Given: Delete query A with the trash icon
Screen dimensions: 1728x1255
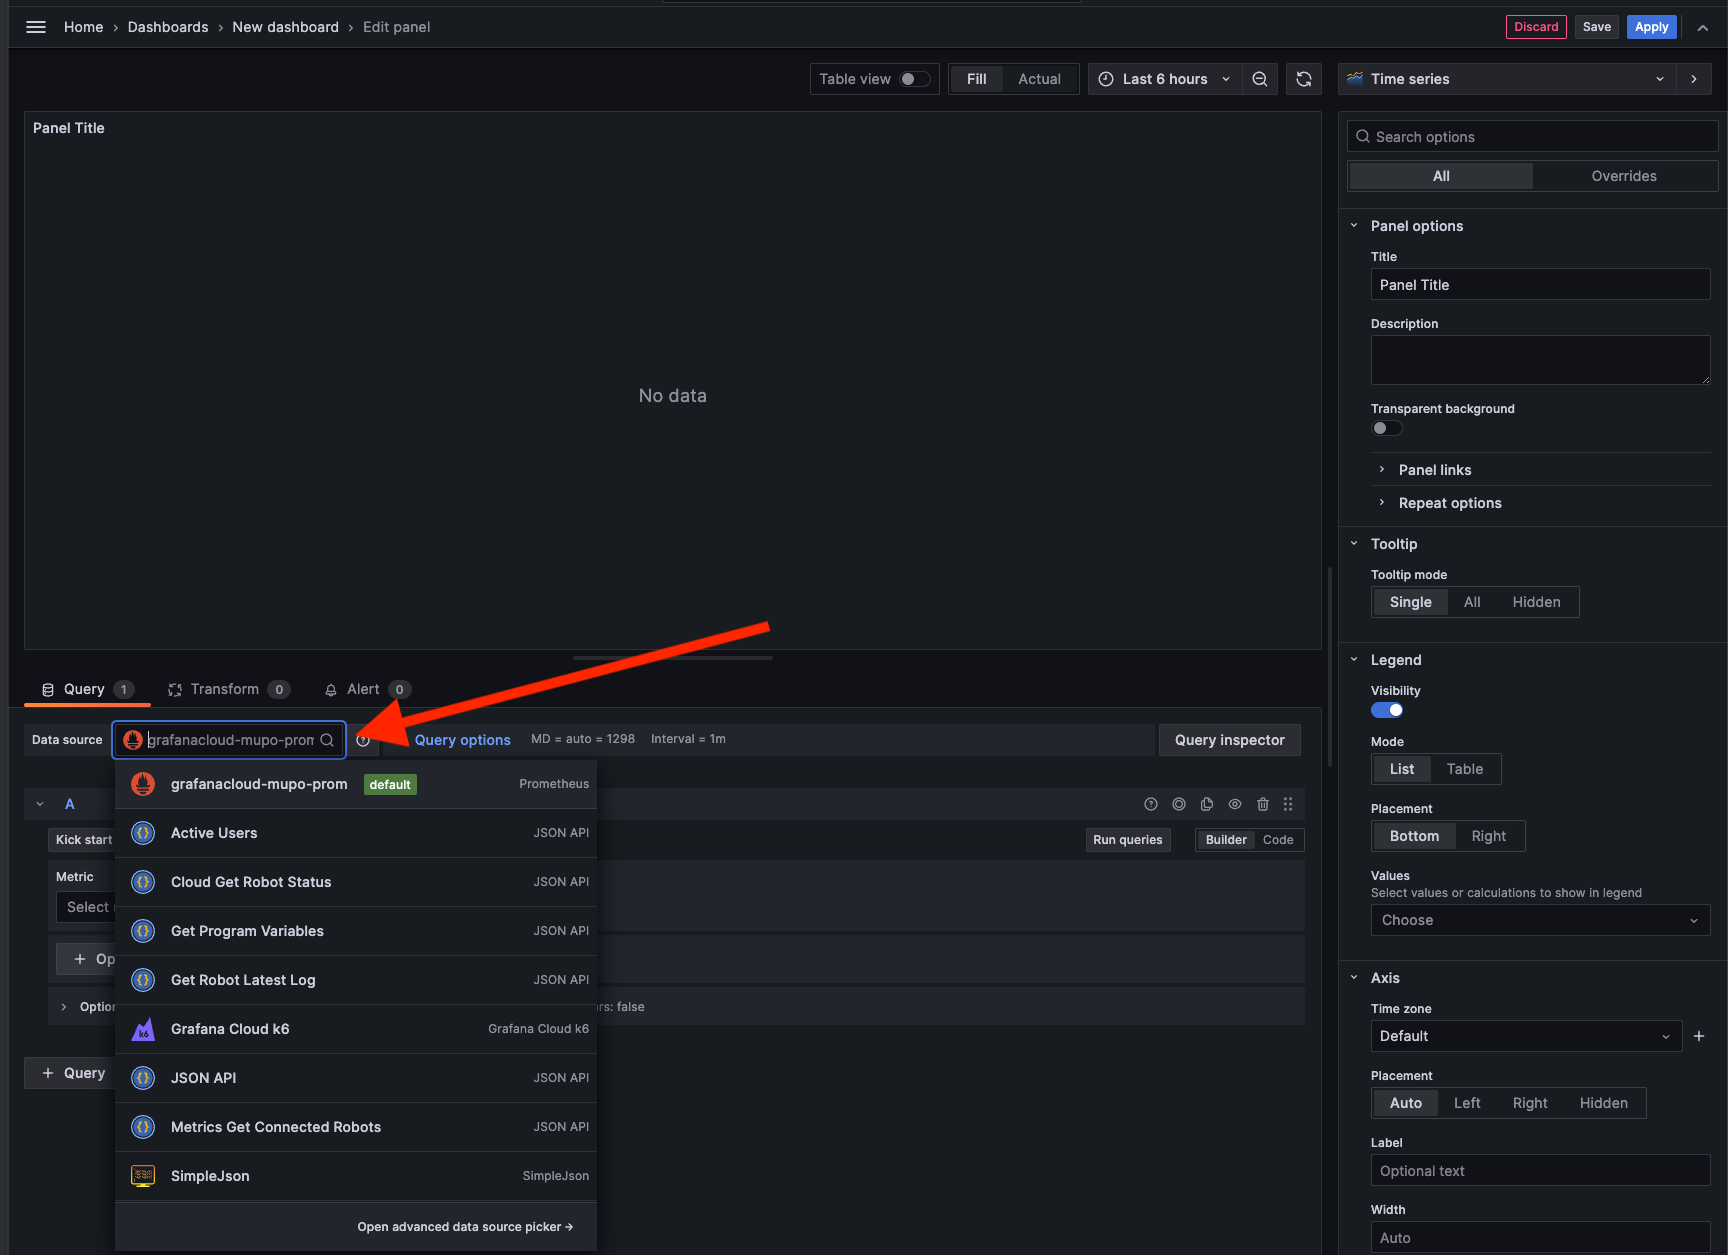Looking at the screenshot, I should point(1263,804).
